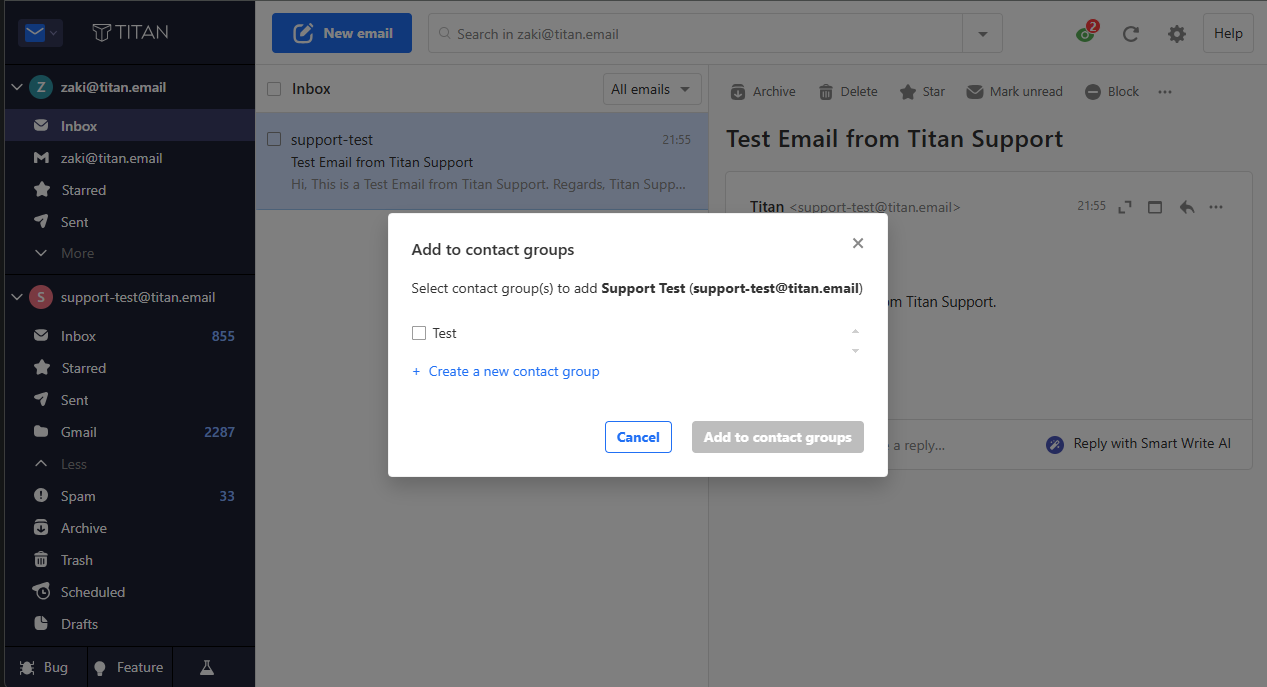Viewport: 1267px width, 687px height.
Task: Open the All emails filter dropdown
Action: pyautogui.click(x=652, y=89)
